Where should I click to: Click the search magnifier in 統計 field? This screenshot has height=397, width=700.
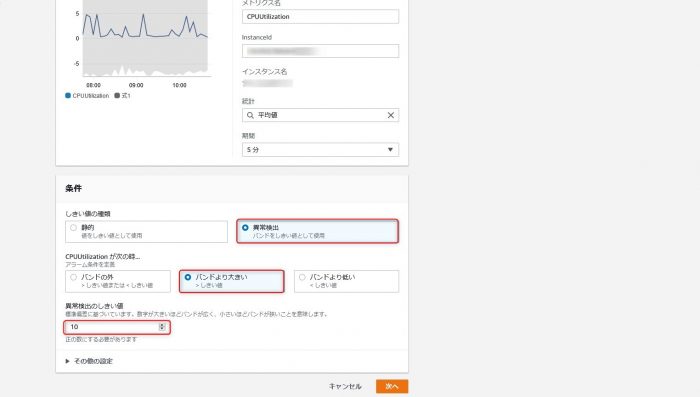coord(250,115)
